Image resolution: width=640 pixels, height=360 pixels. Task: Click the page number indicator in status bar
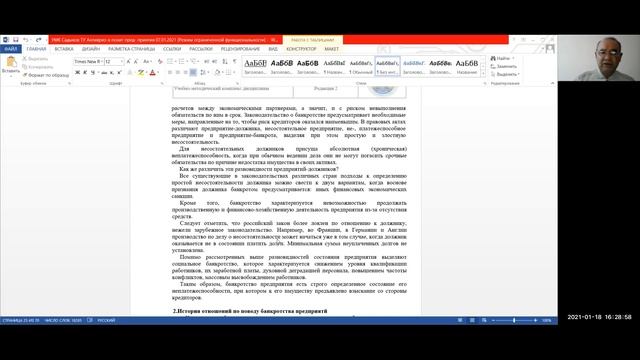pos(21,321)
